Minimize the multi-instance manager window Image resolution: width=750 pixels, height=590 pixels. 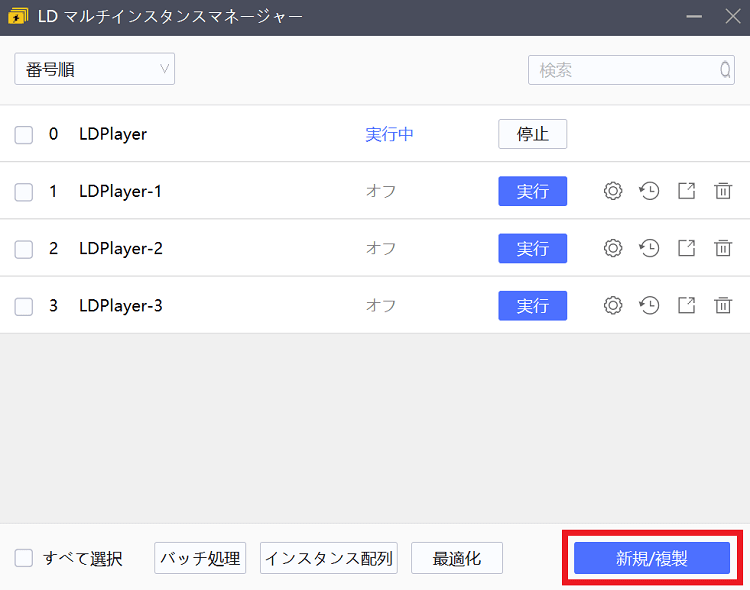tap(694, 17)
